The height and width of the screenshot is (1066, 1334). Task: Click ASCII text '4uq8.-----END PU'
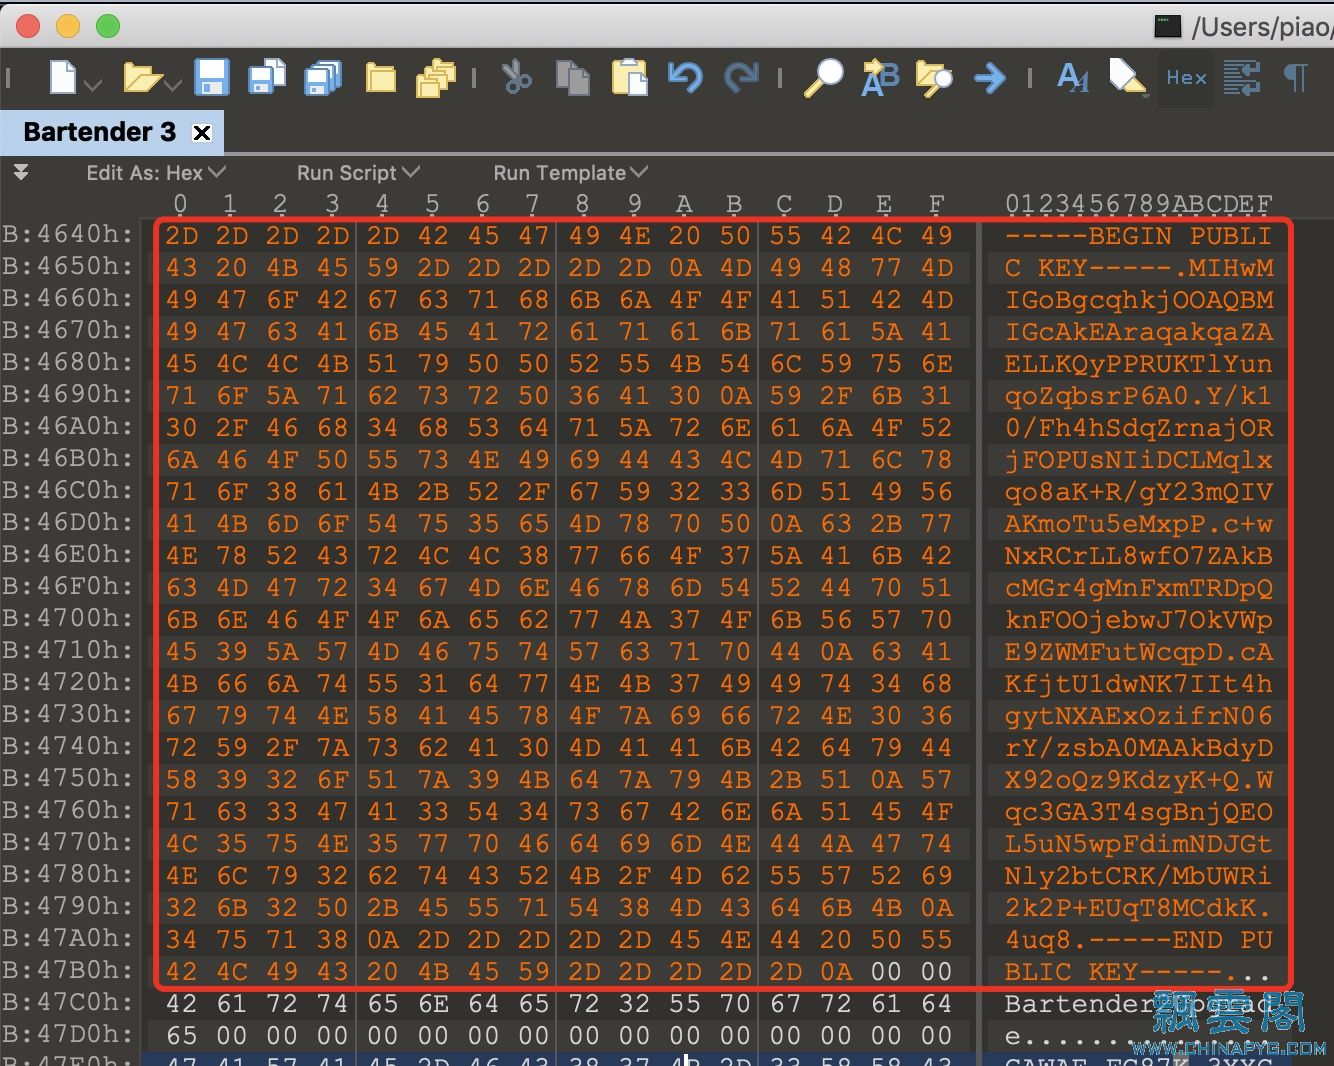1138,940
